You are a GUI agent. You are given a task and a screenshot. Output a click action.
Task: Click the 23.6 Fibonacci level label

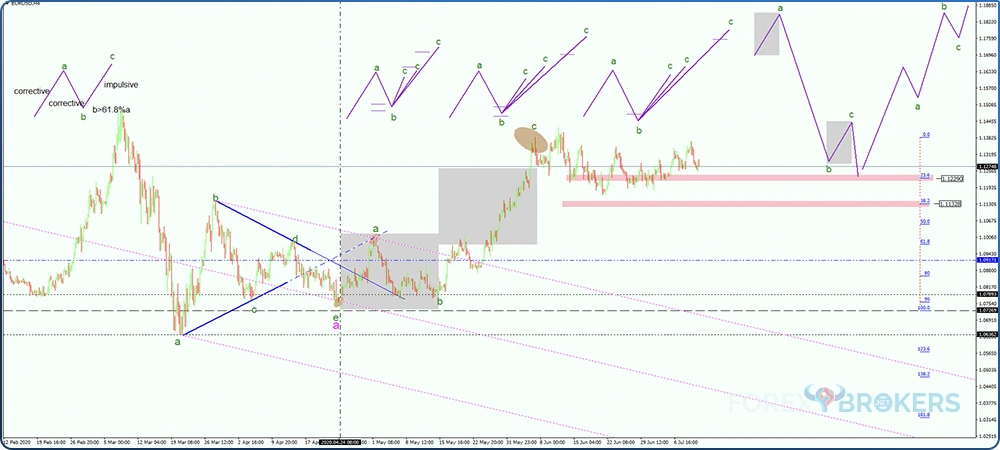point(925,176)
